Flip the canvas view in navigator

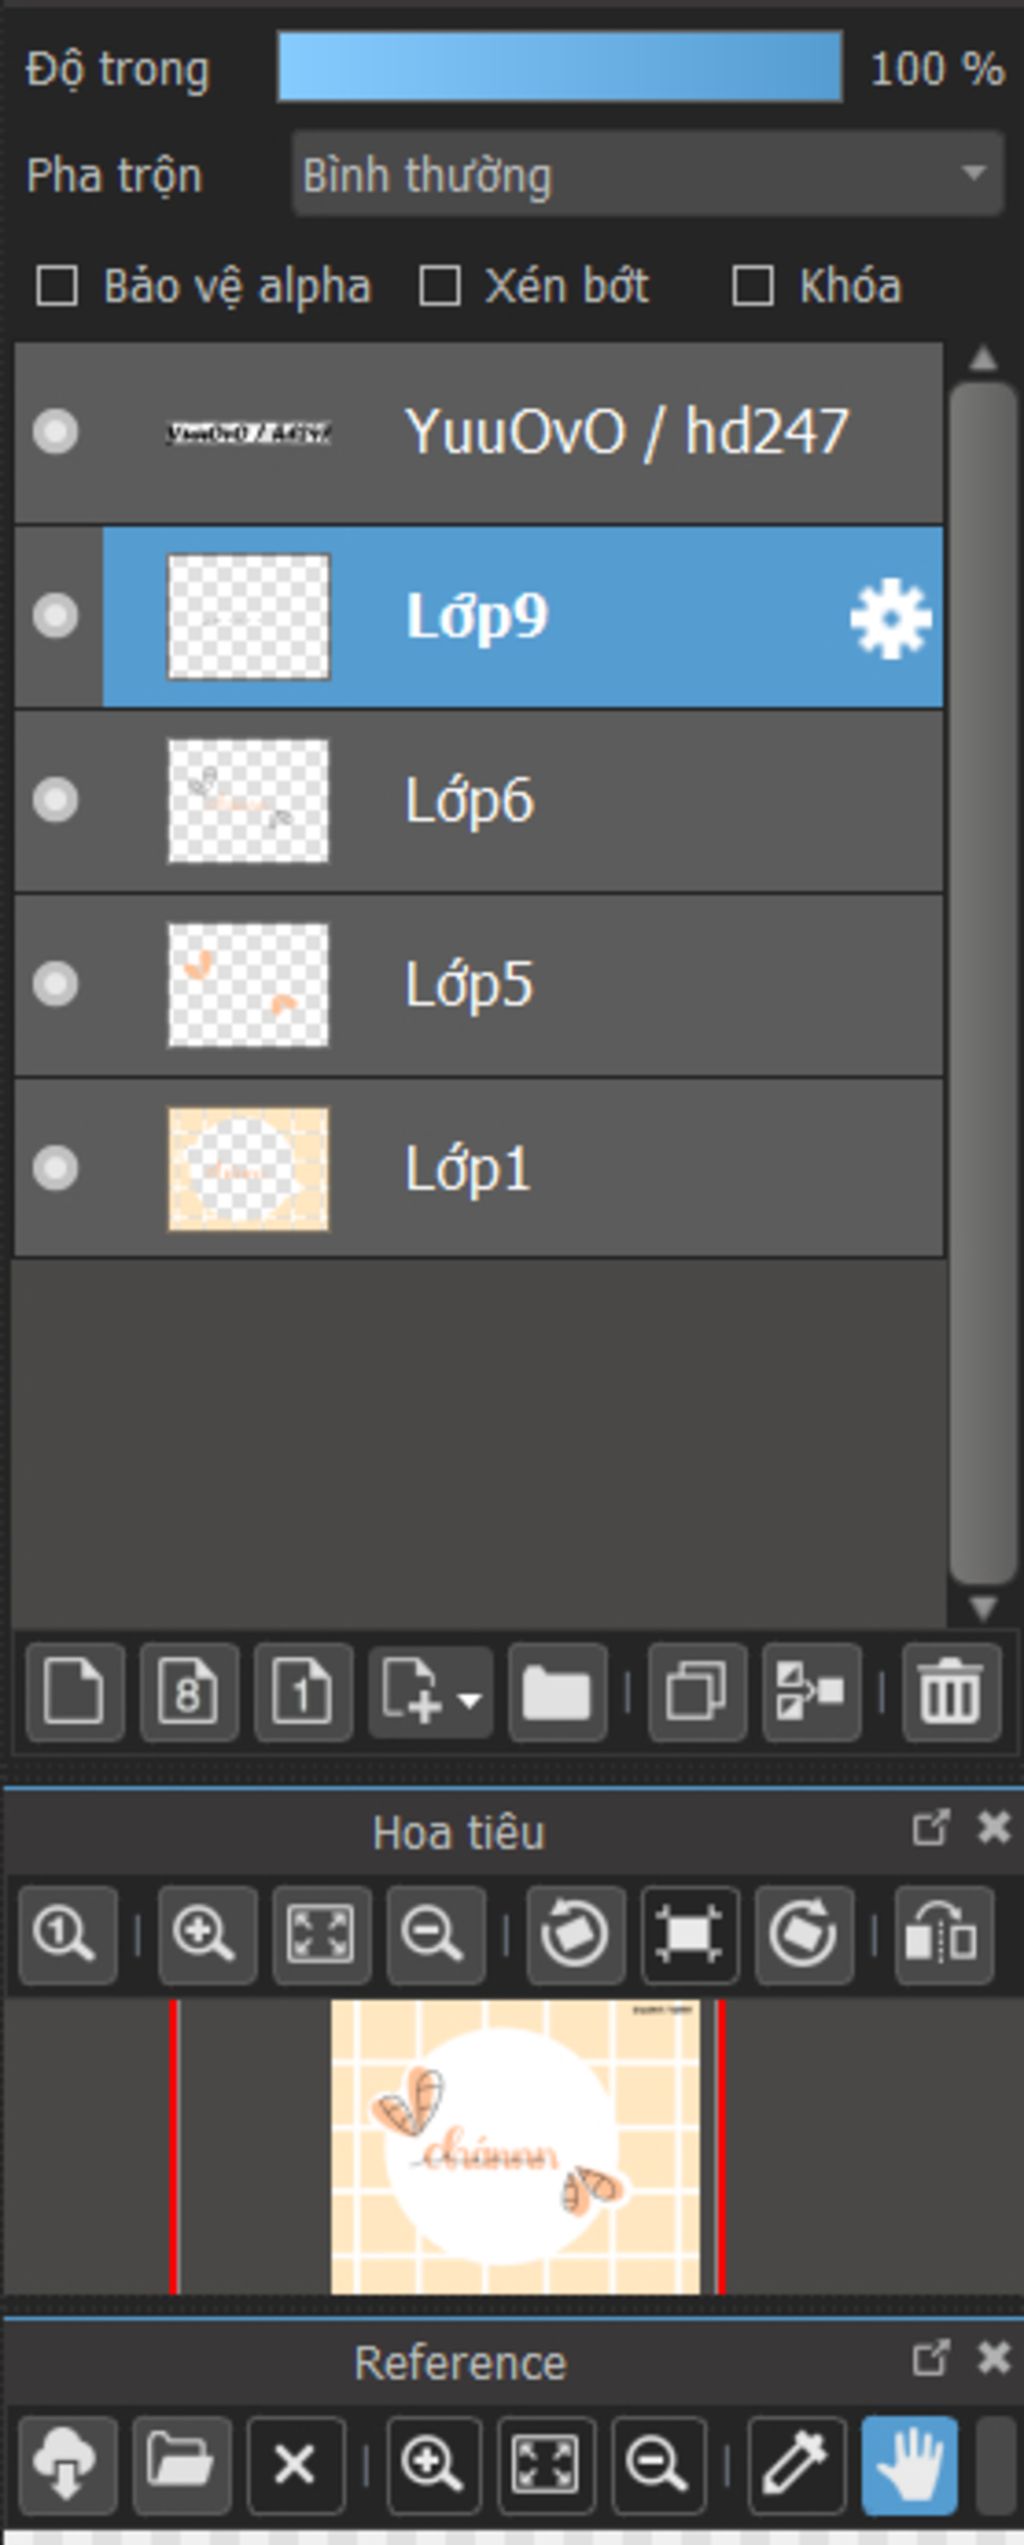tap(943, 1935)
